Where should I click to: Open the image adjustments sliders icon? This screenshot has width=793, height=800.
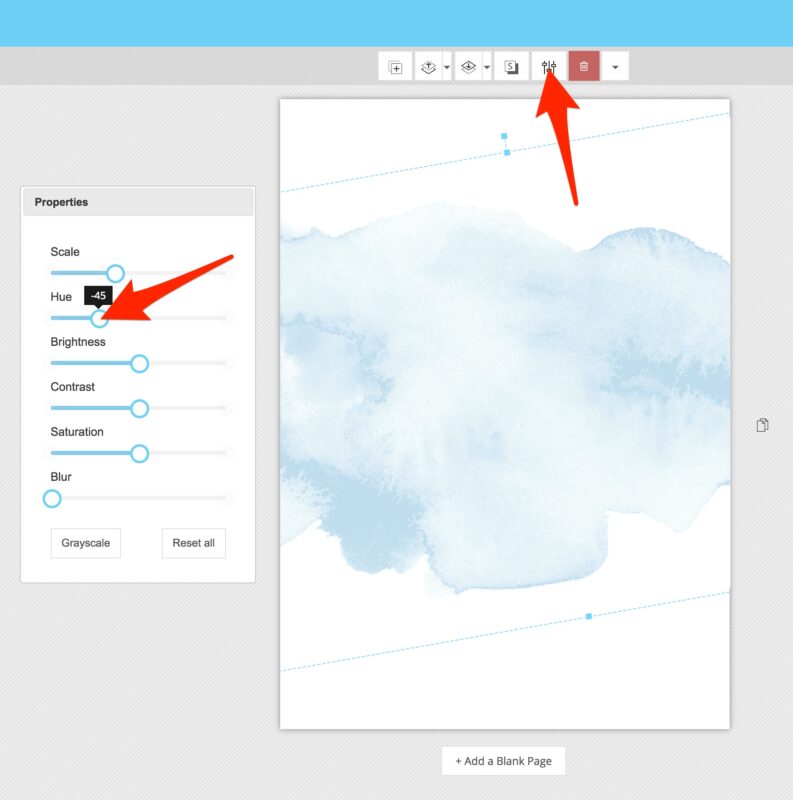pos(549,67)
